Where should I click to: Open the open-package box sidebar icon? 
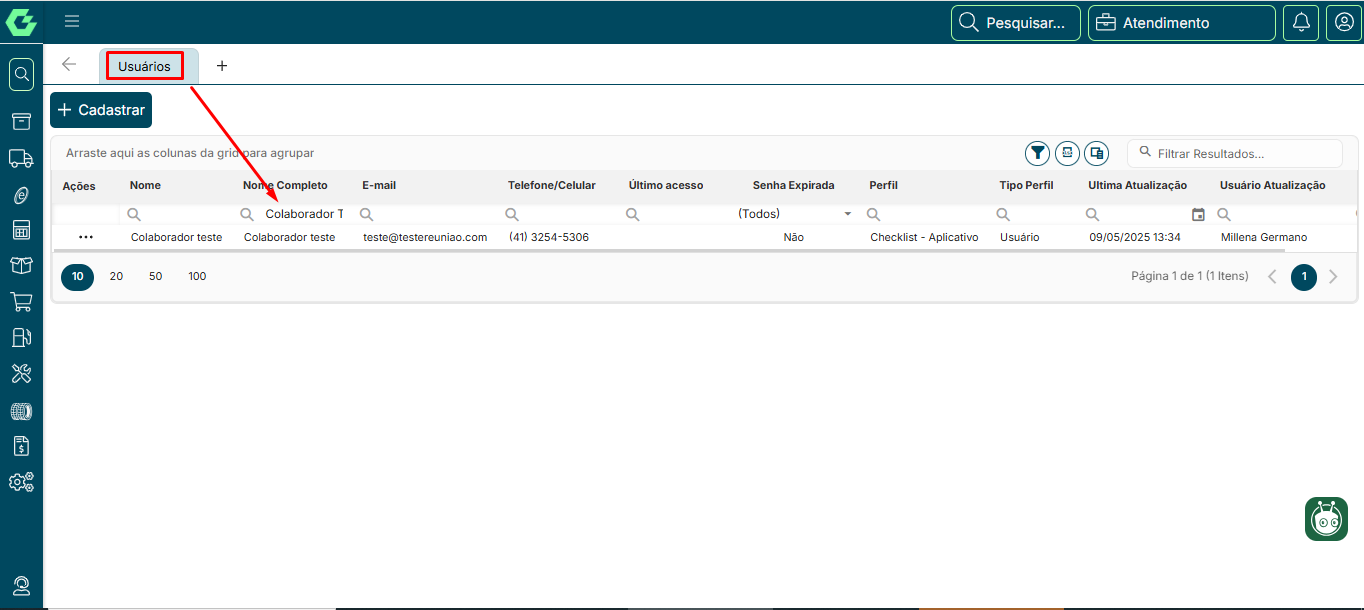tap(21, 265)
